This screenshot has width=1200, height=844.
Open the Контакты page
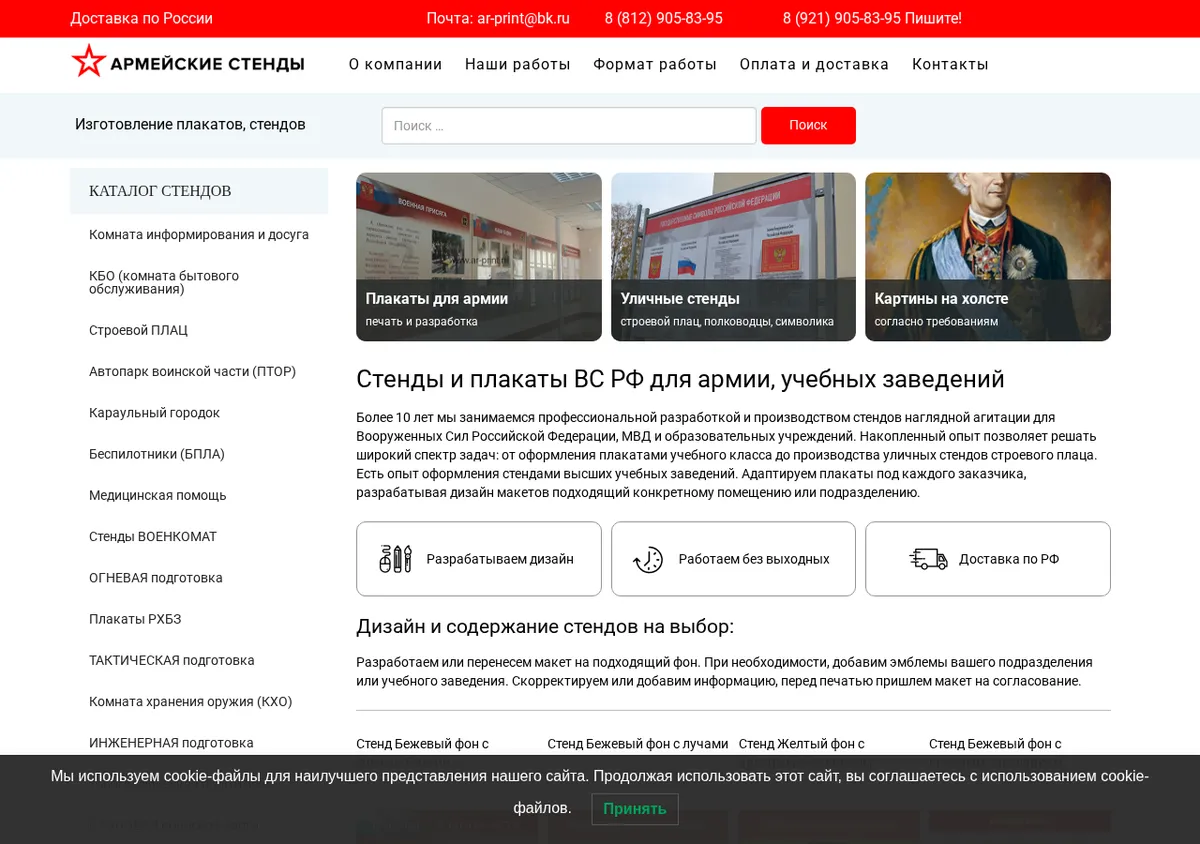(950, 64)
